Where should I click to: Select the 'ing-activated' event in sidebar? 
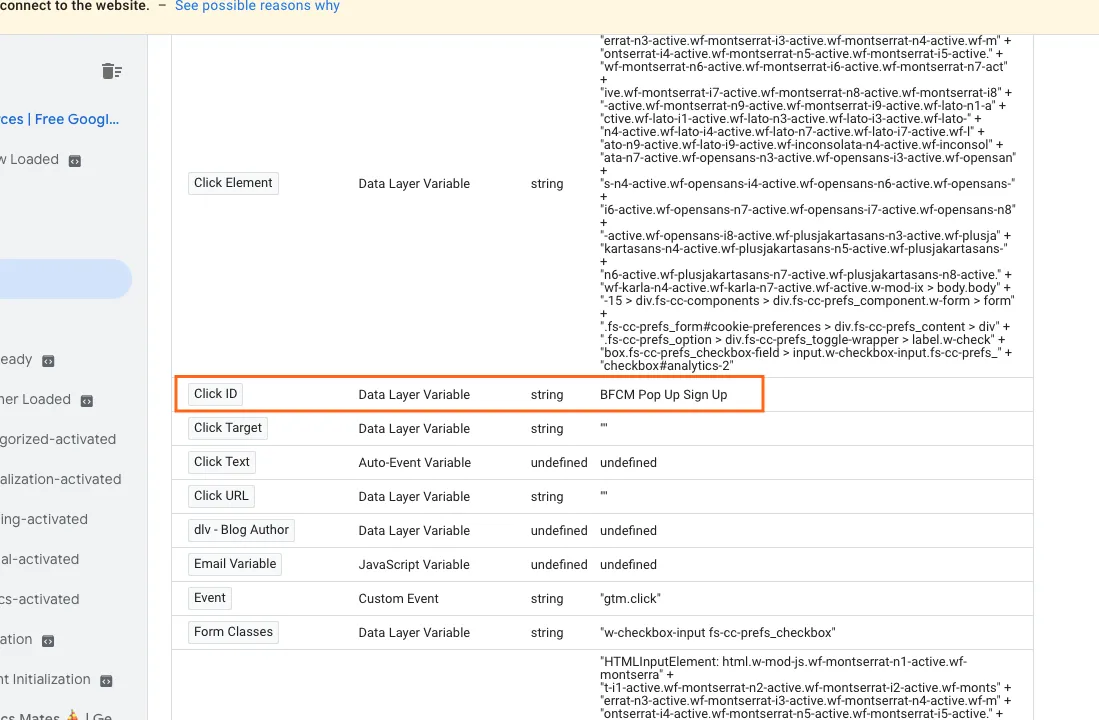point(44,519)
